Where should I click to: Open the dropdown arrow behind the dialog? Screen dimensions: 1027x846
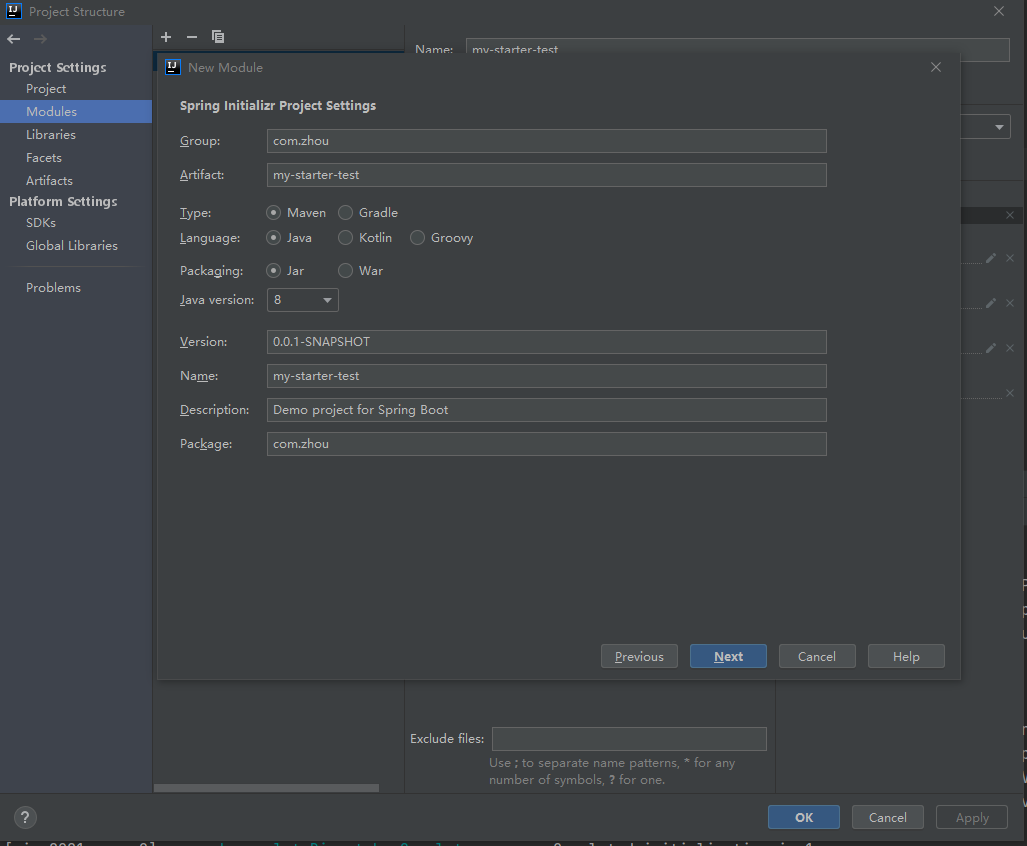pyautogui.click(x=999, y=127)
